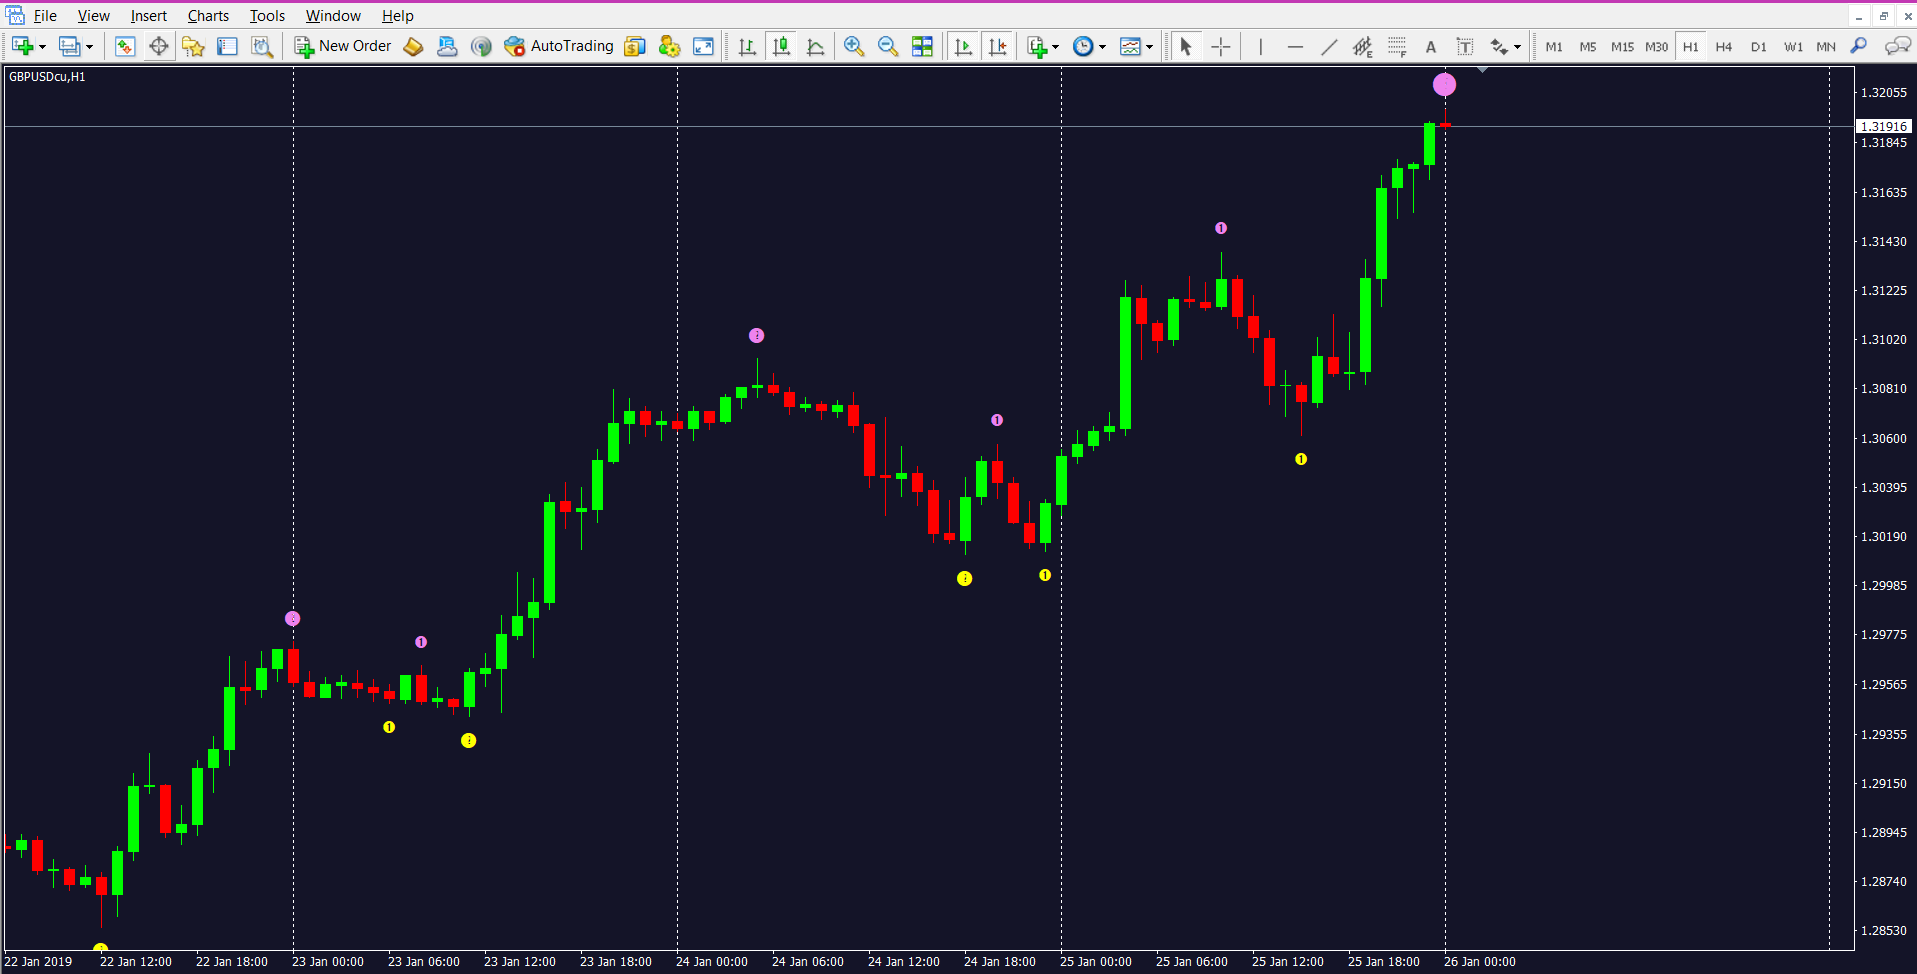Select the Fibonacci retracement tool
Viewport: 1917px width, 974px height.
1397,46
